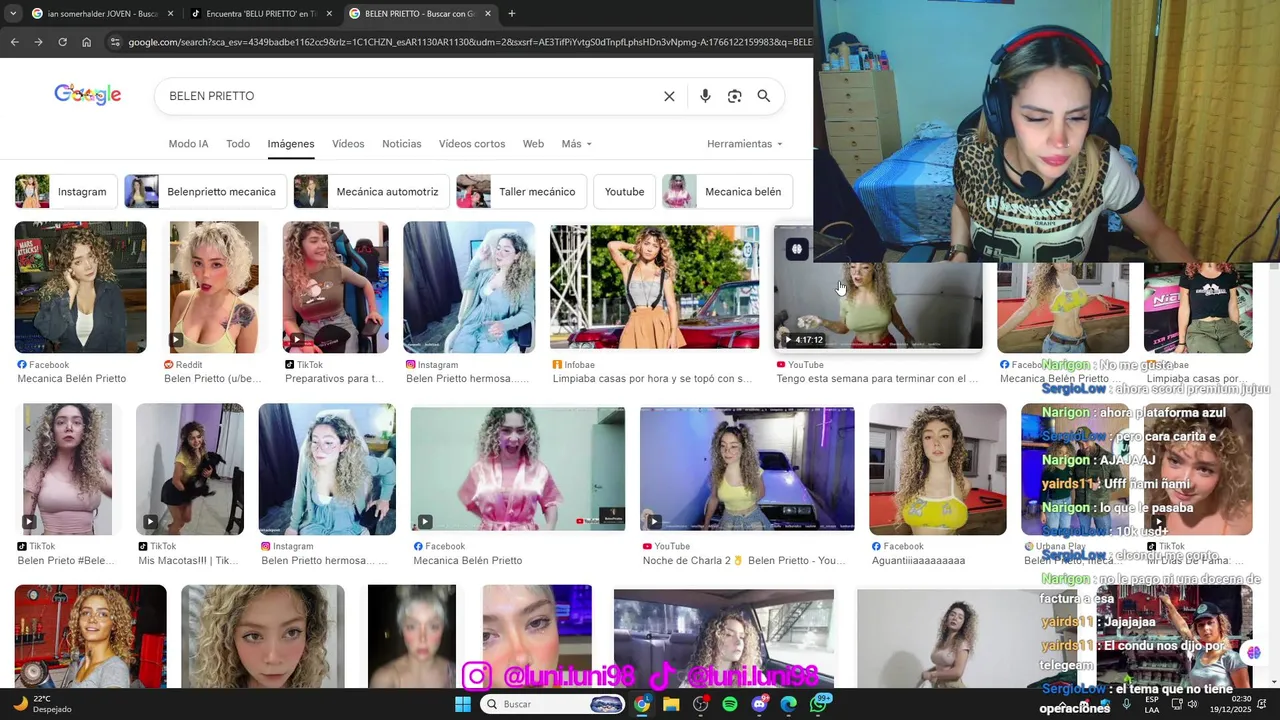Search by image with Google Lens
Screen dimensions: 1280x720
click(x=735, y=96)
